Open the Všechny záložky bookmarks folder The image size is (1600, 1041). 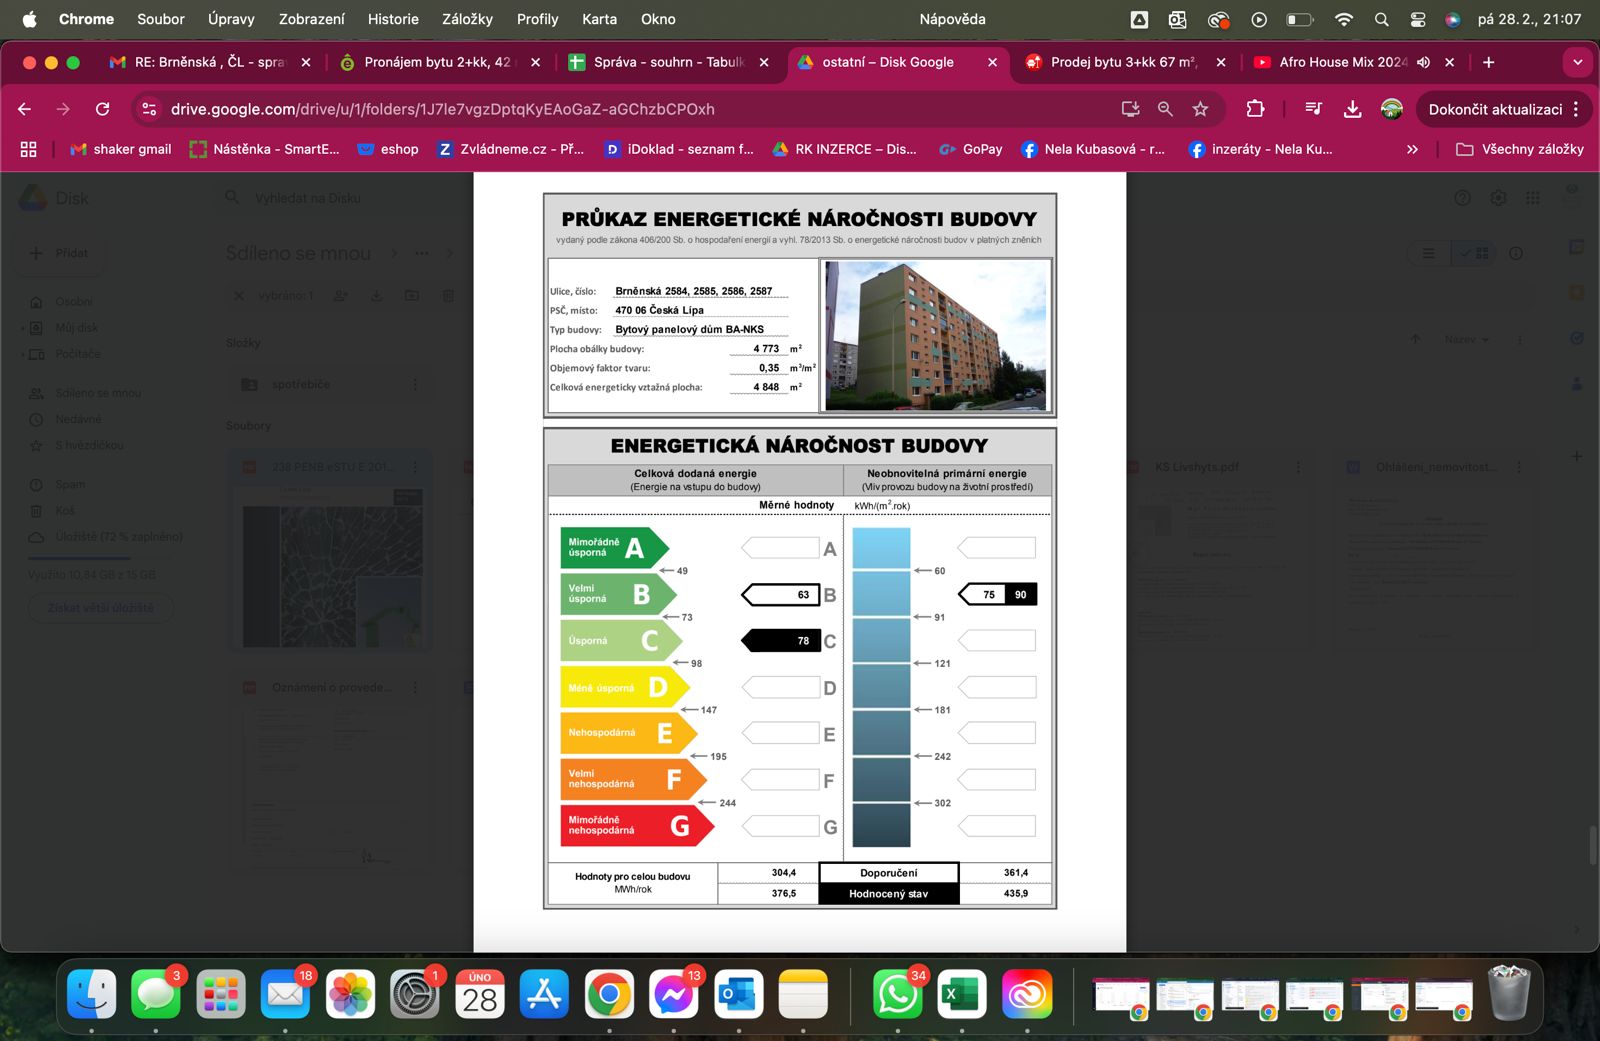click(x=1520, y=149)
